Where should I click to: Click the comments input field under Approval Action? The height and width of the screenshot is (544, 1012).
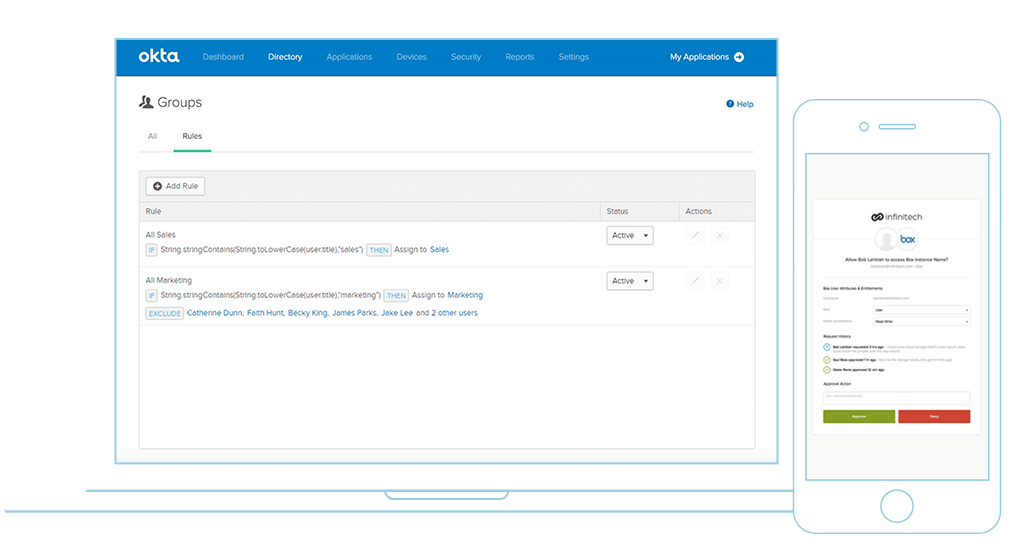coord(896,397)
